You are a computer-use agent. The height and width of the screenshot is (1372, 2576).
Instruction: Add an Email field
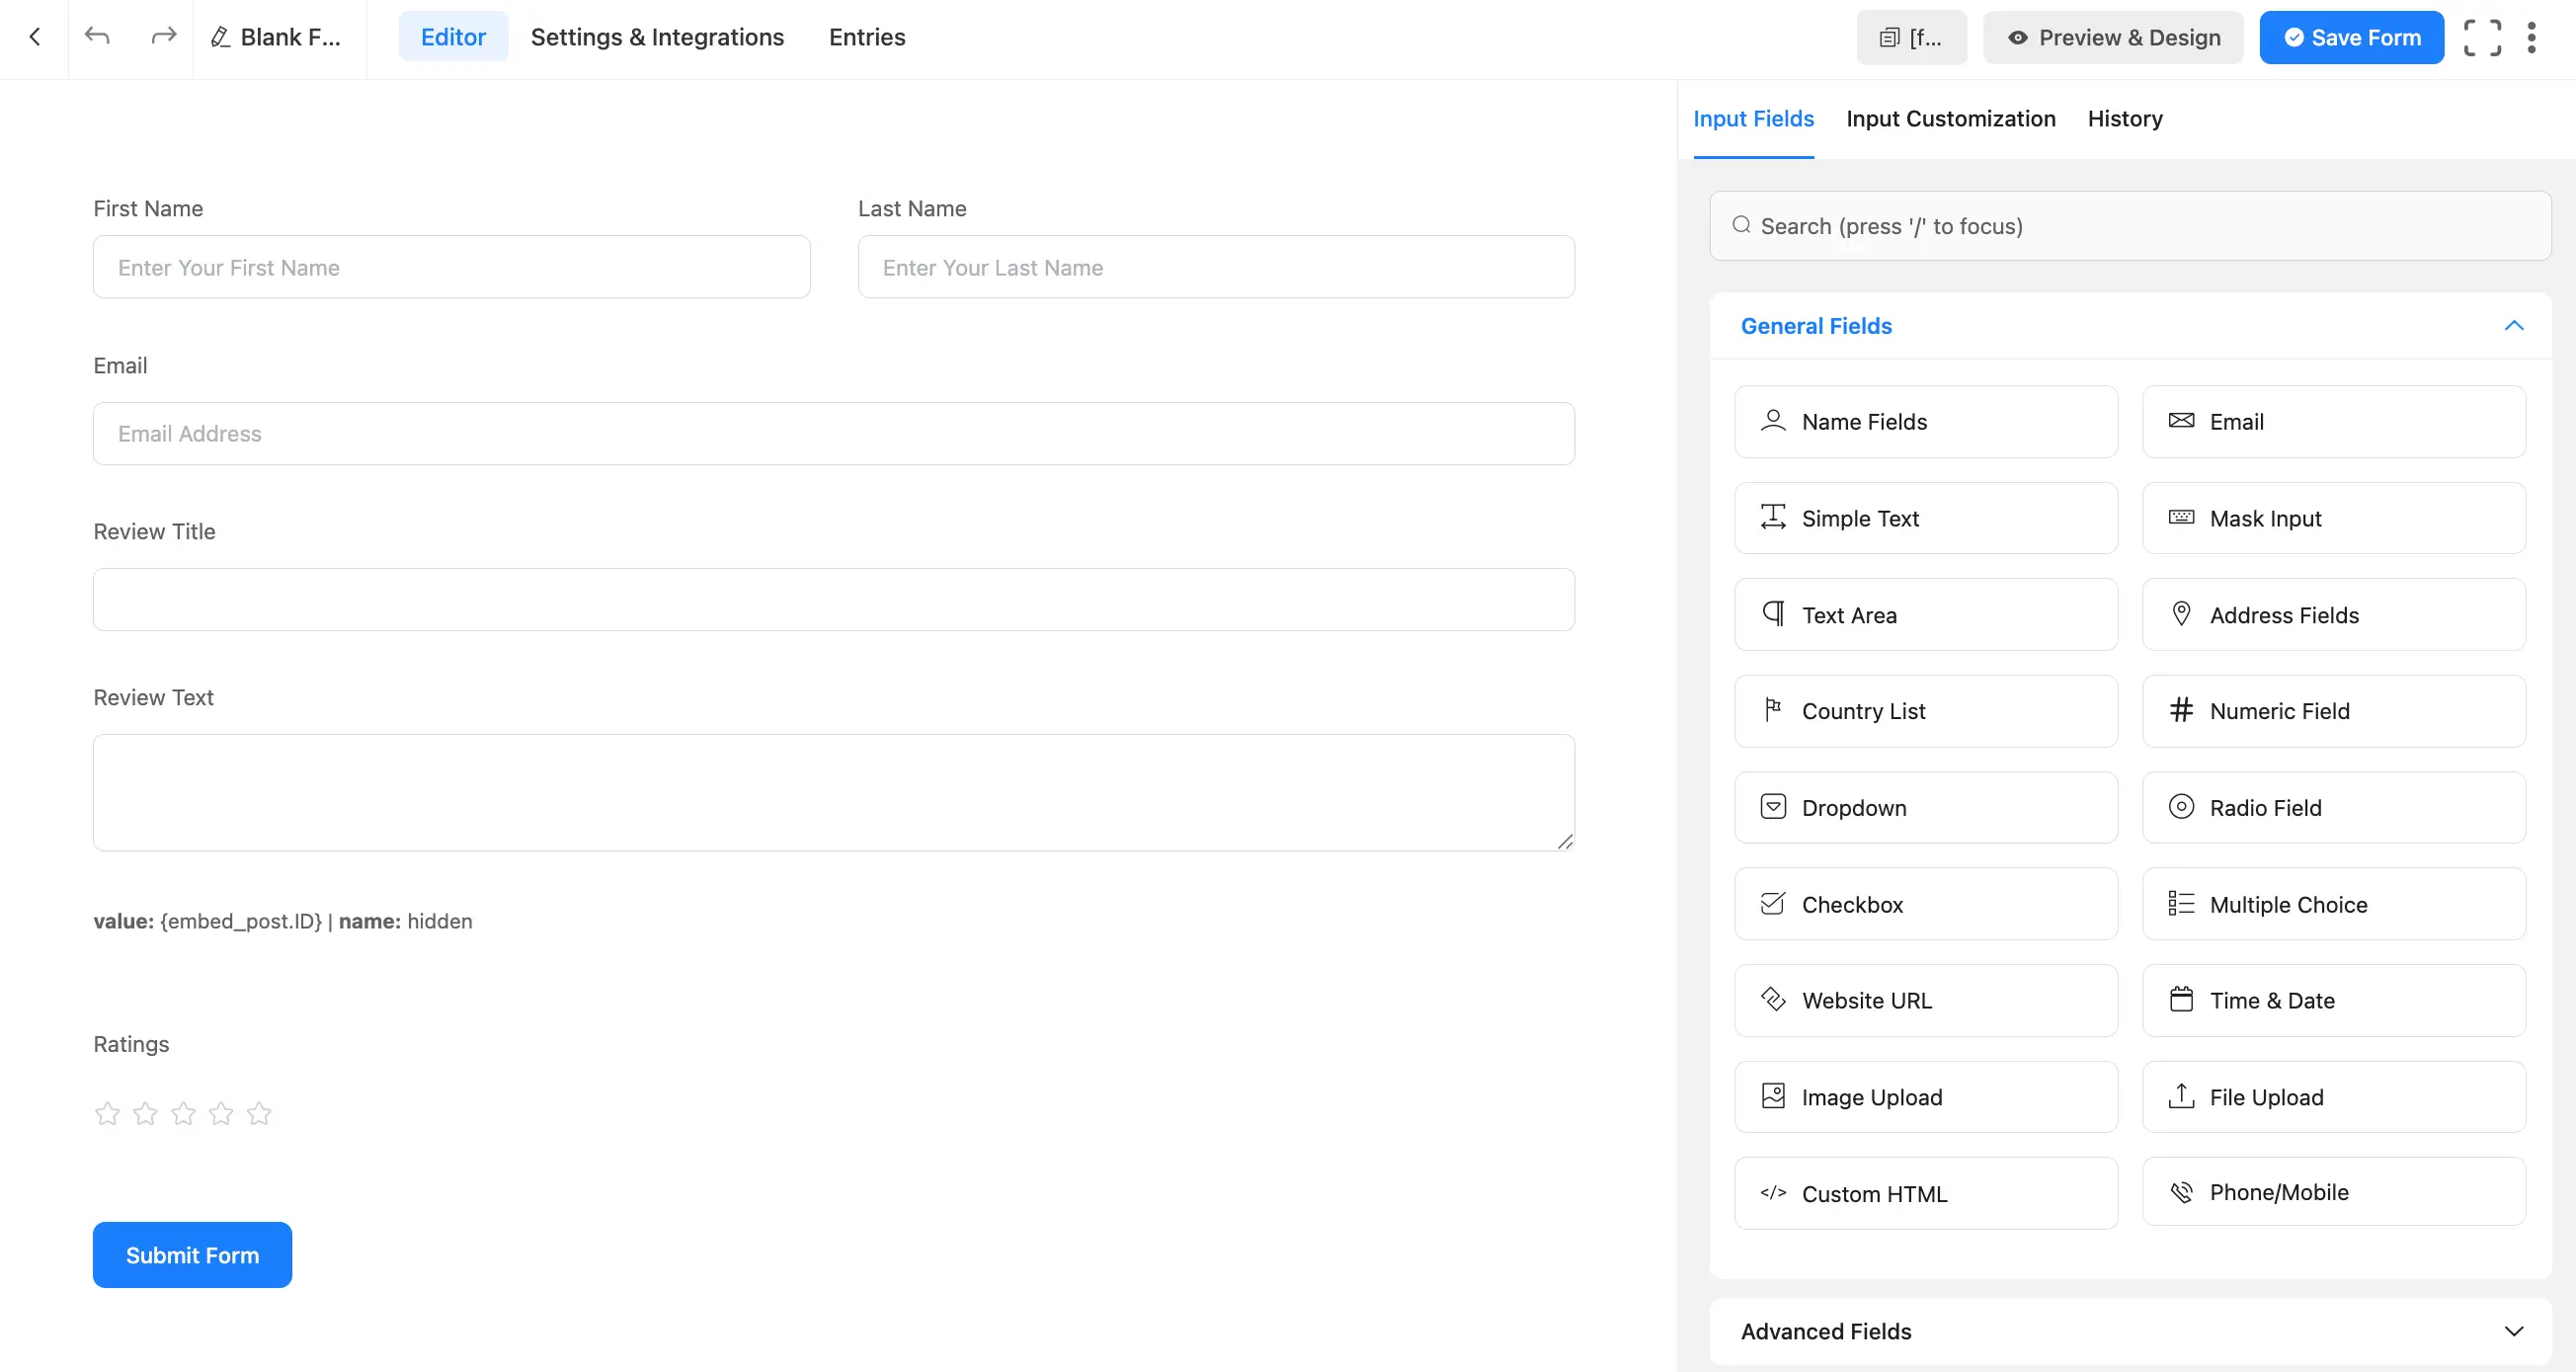tap(2334, 421)
